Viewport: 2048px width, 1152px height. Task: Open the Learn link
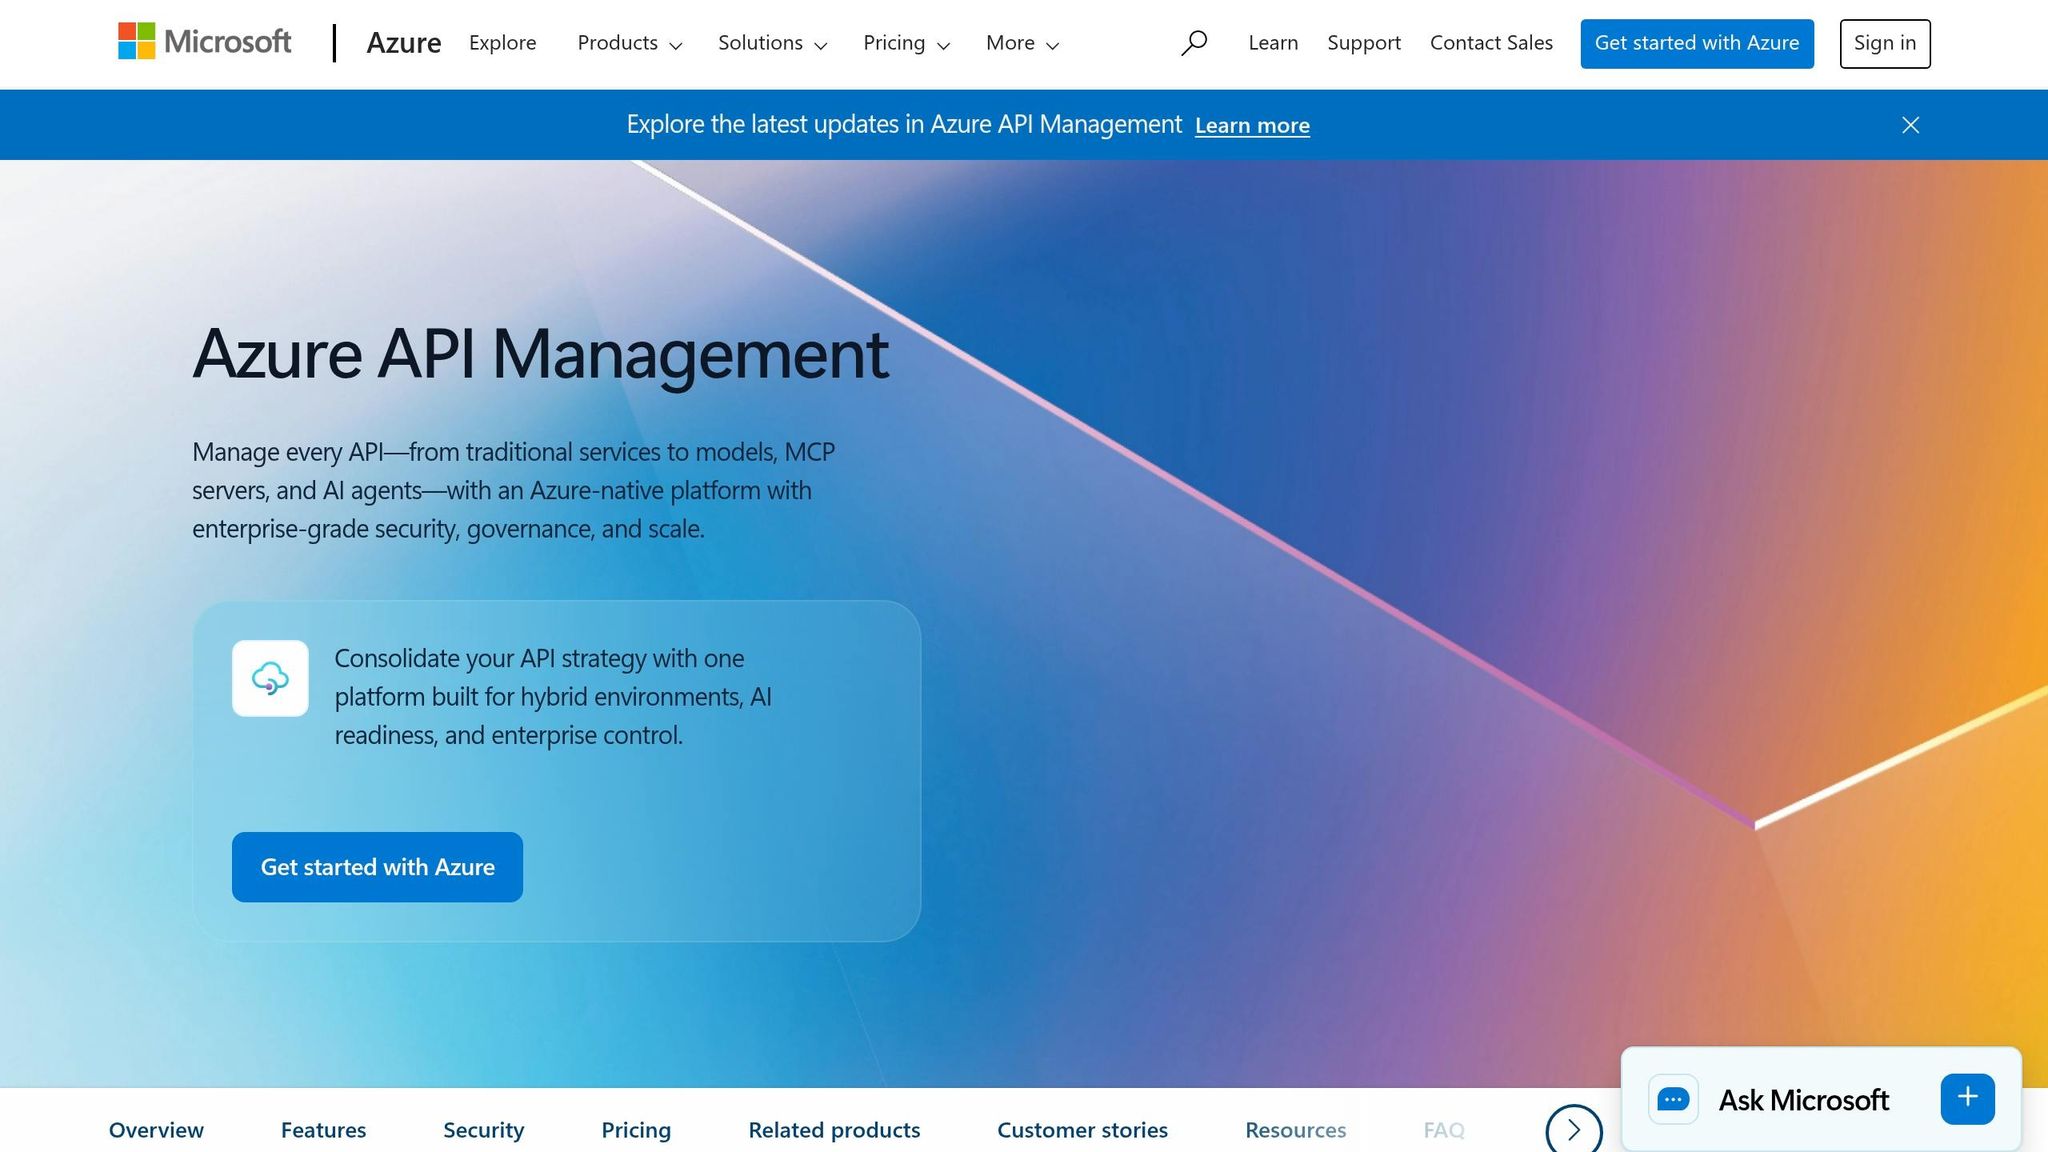pyautogui.click(x=1273, y=43)
